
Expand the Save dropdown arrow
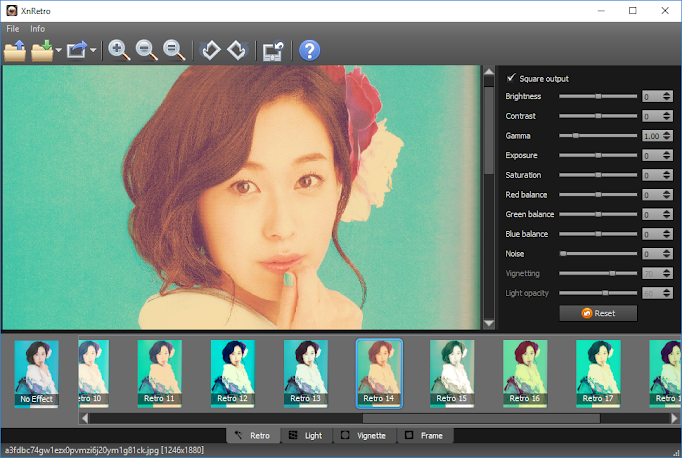click(x=59, y=50)
